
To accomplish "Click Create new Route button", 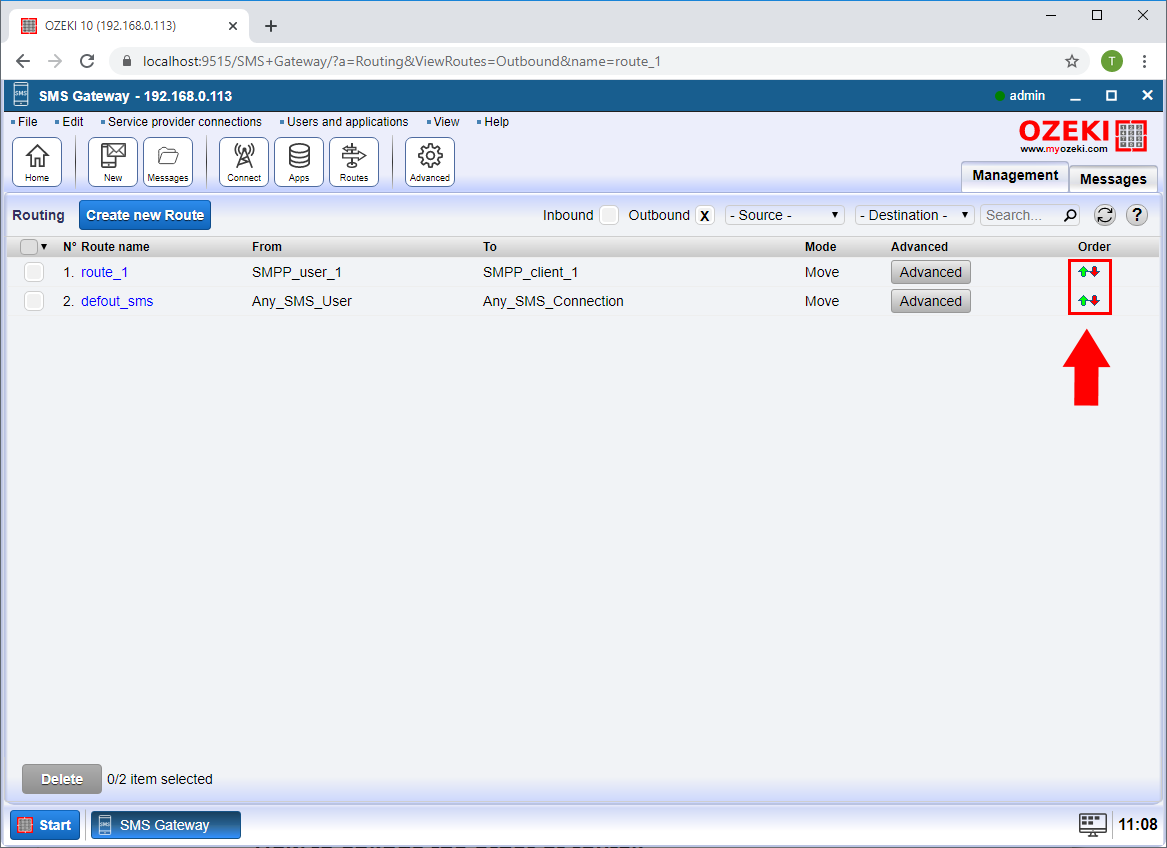I will pos(145,215).
